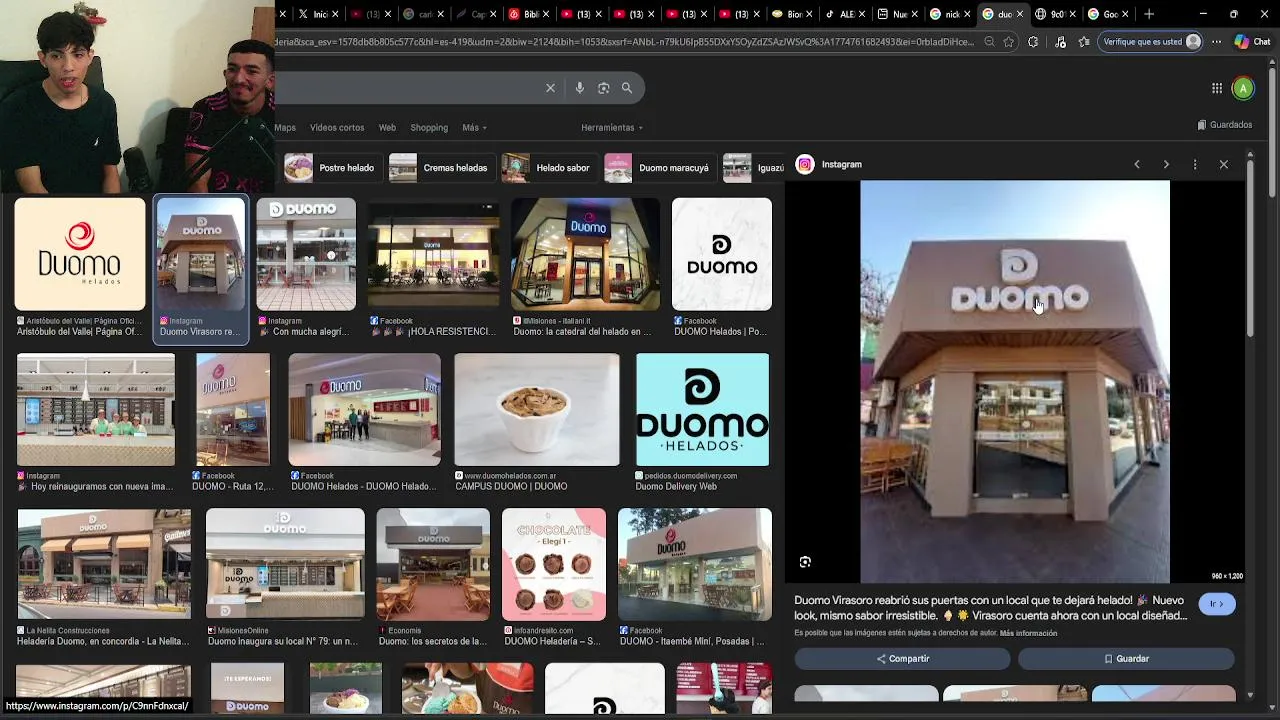Click the Google search input field
Viewport: 1280px width, 720px height.
(405, 88)
